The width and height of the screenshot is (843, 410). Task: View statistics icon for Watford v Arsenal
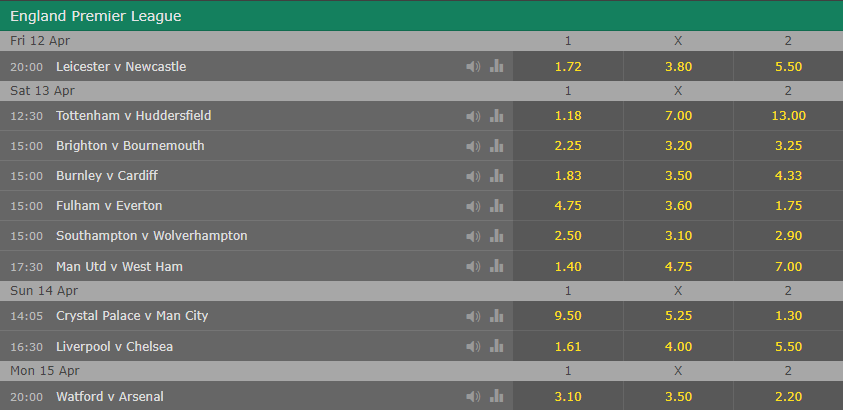point(496,395)
